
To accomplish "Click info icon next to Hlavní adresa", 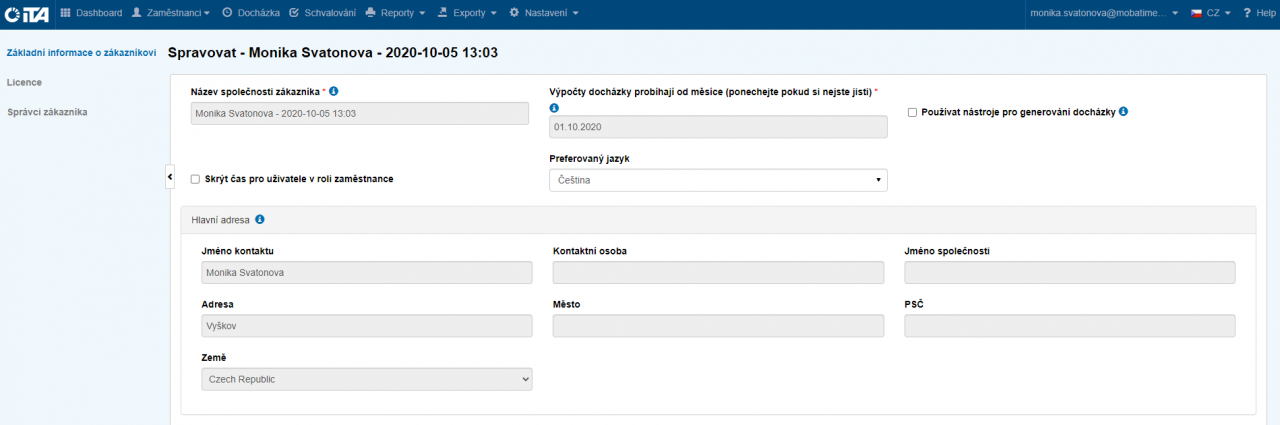I will 260,219.
